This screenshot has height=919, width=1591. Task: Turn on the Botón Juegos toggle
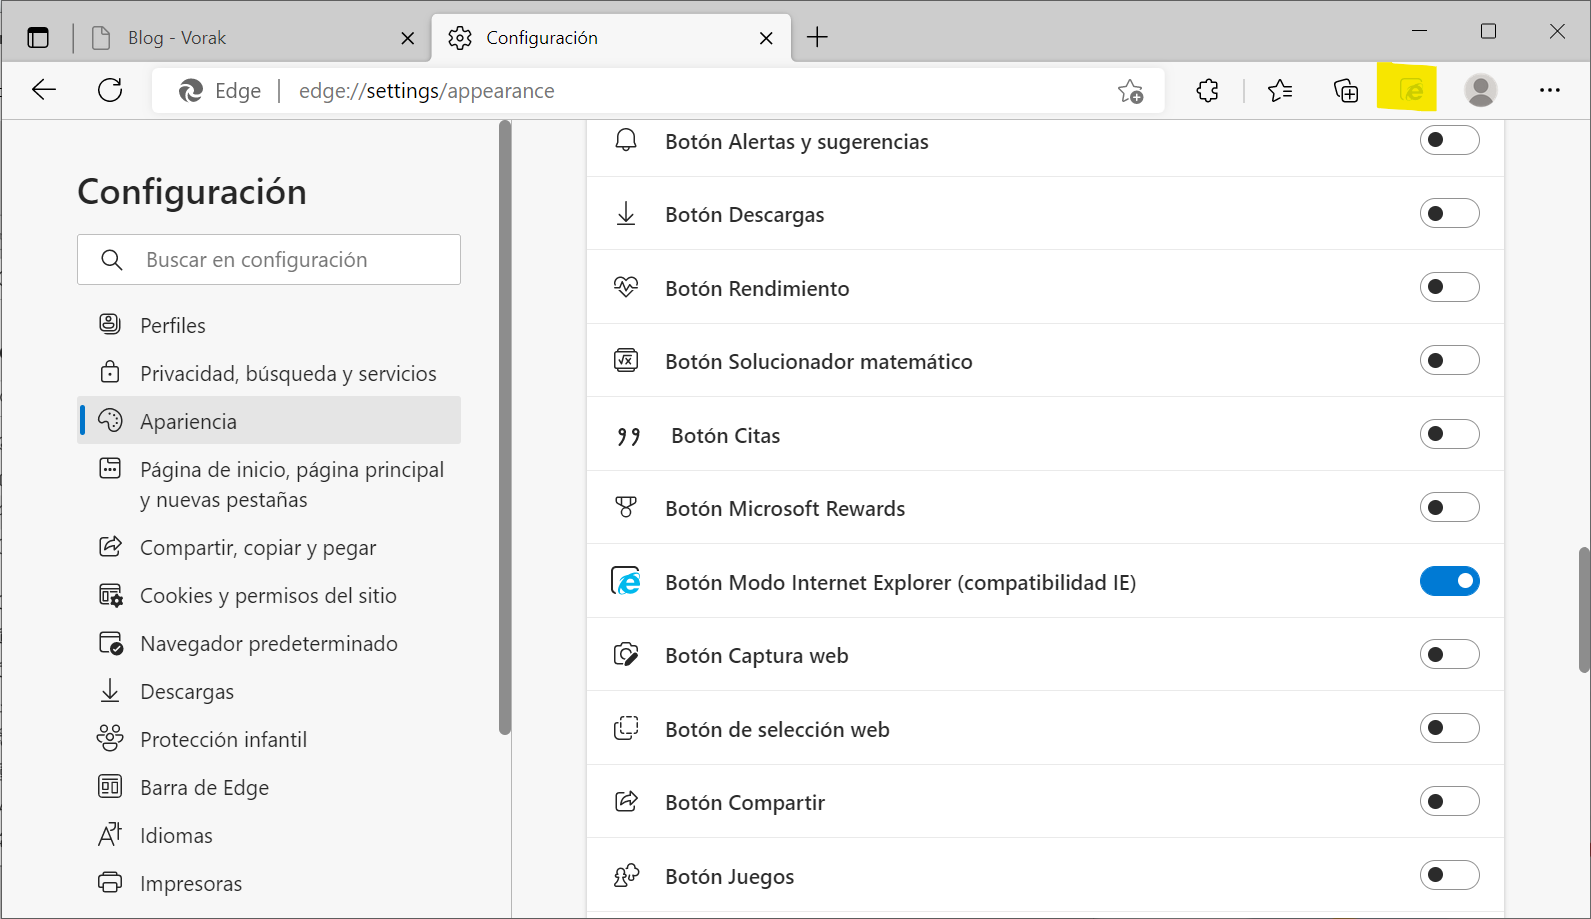(x=1449, y=875)
